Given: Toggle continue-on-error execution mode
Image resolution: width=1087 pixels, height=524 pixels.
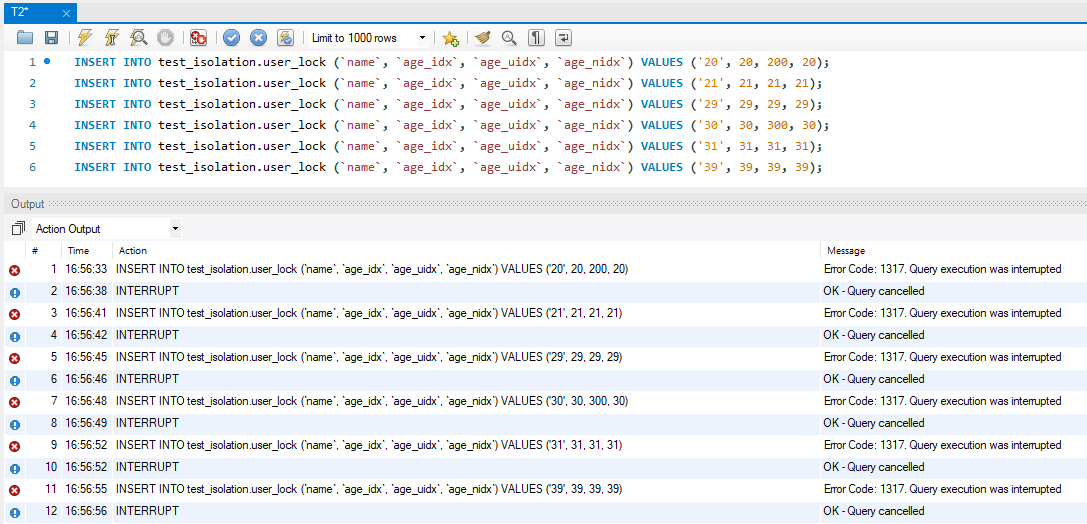Looking at the screenshot, I should [198, 37].
